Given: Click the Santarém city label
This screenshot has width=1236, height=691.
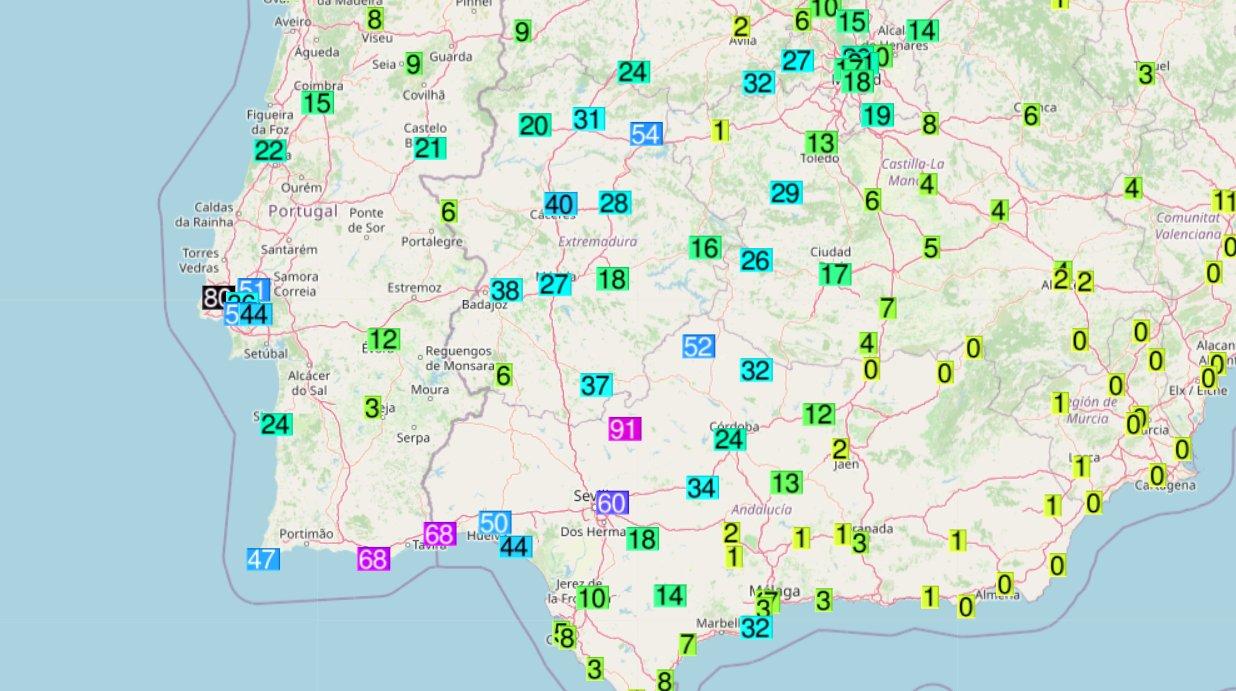Looking at the screenshot, I should [288, 249].
